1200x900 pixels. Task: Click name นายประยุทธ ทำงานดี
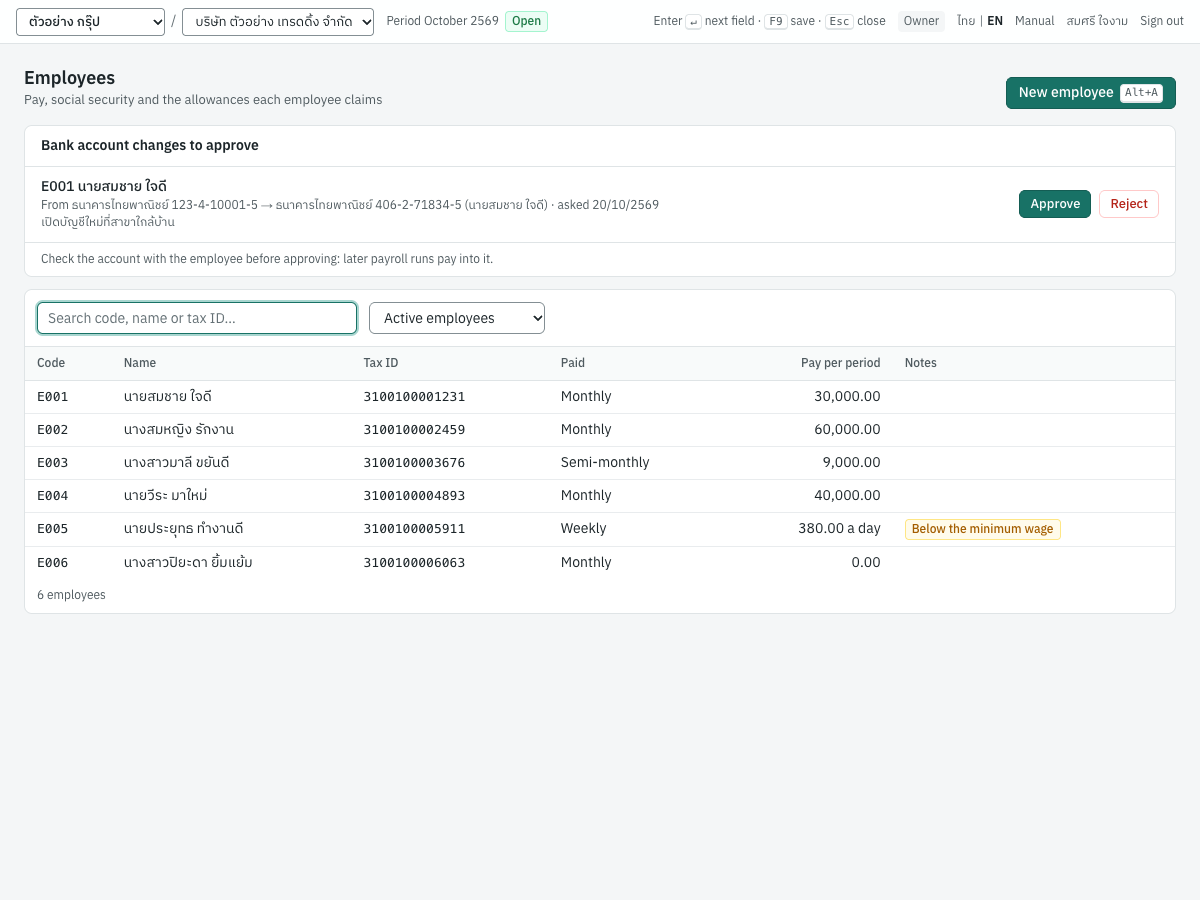(184, 529)
